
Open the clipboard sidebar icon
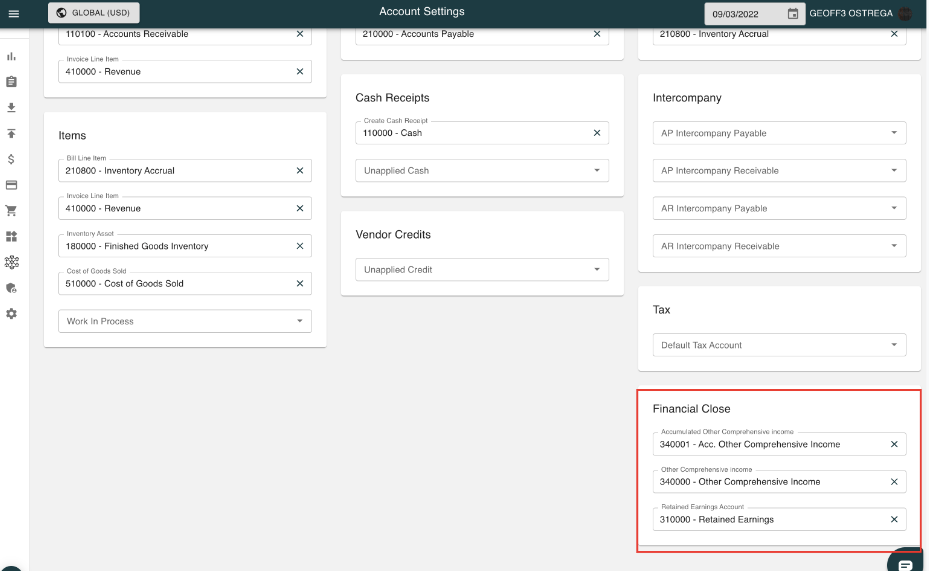click(x=11, y=82)
